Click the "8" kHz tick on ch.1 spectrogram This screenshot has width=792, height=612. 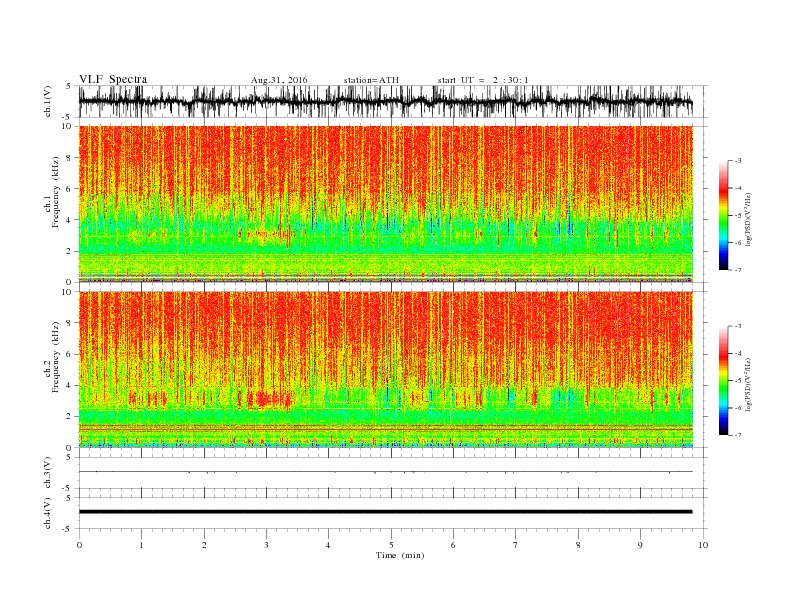click(69, 158)
